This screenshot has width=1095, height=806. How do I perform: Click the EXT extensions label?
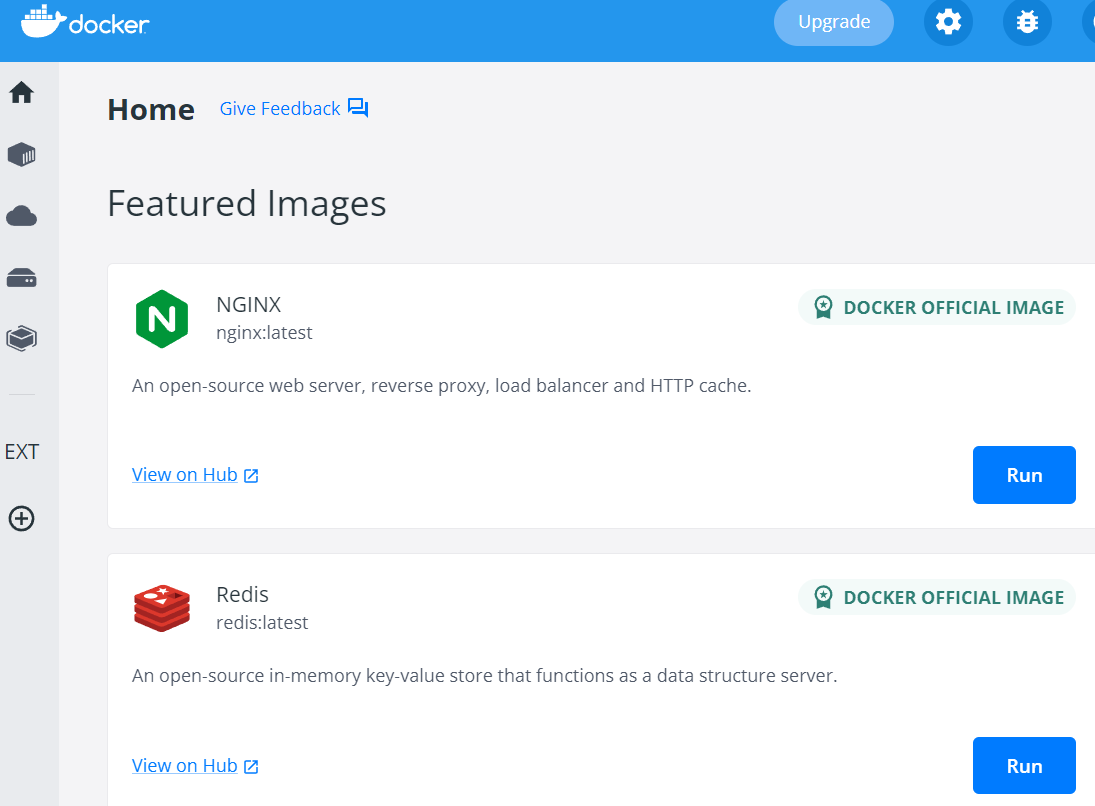tap(22, 452)
